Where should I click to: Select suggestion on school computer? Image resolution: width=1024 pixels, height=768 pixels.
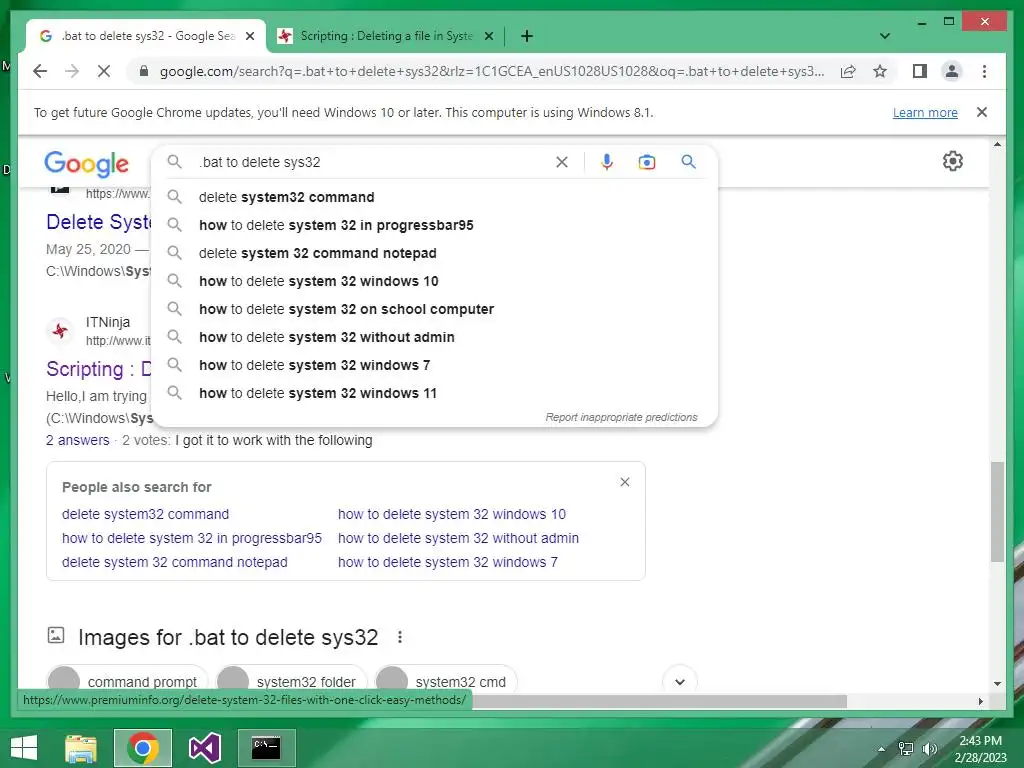pos(434,310)
